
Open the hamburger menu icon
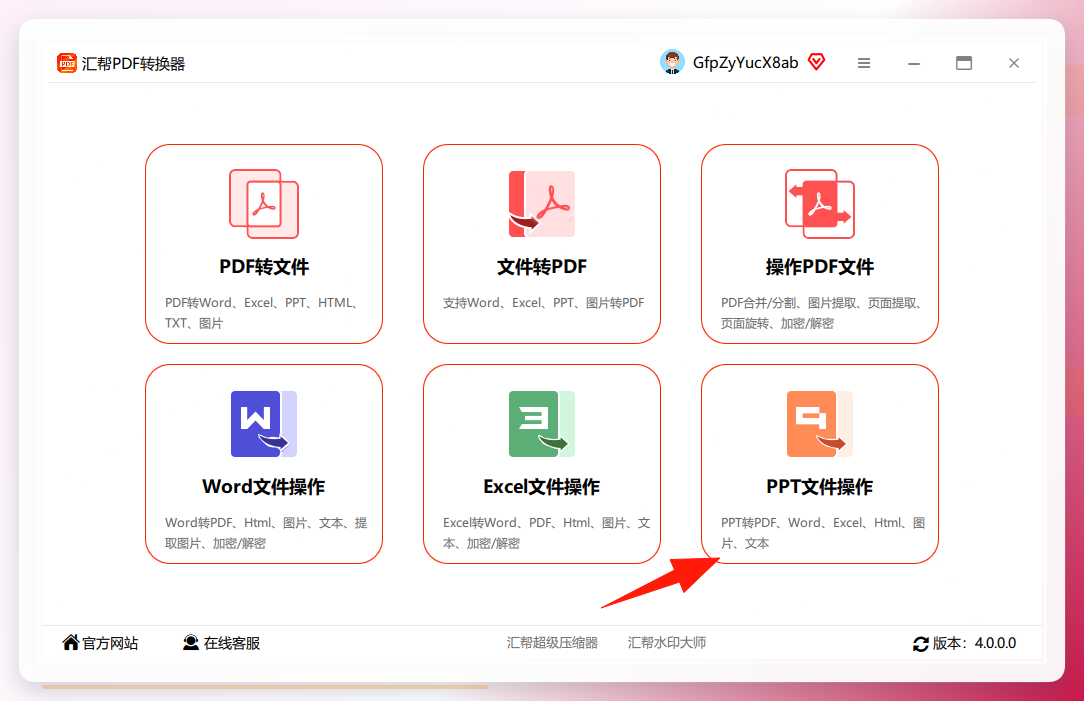pyautogui.click(x=863, y=63)
